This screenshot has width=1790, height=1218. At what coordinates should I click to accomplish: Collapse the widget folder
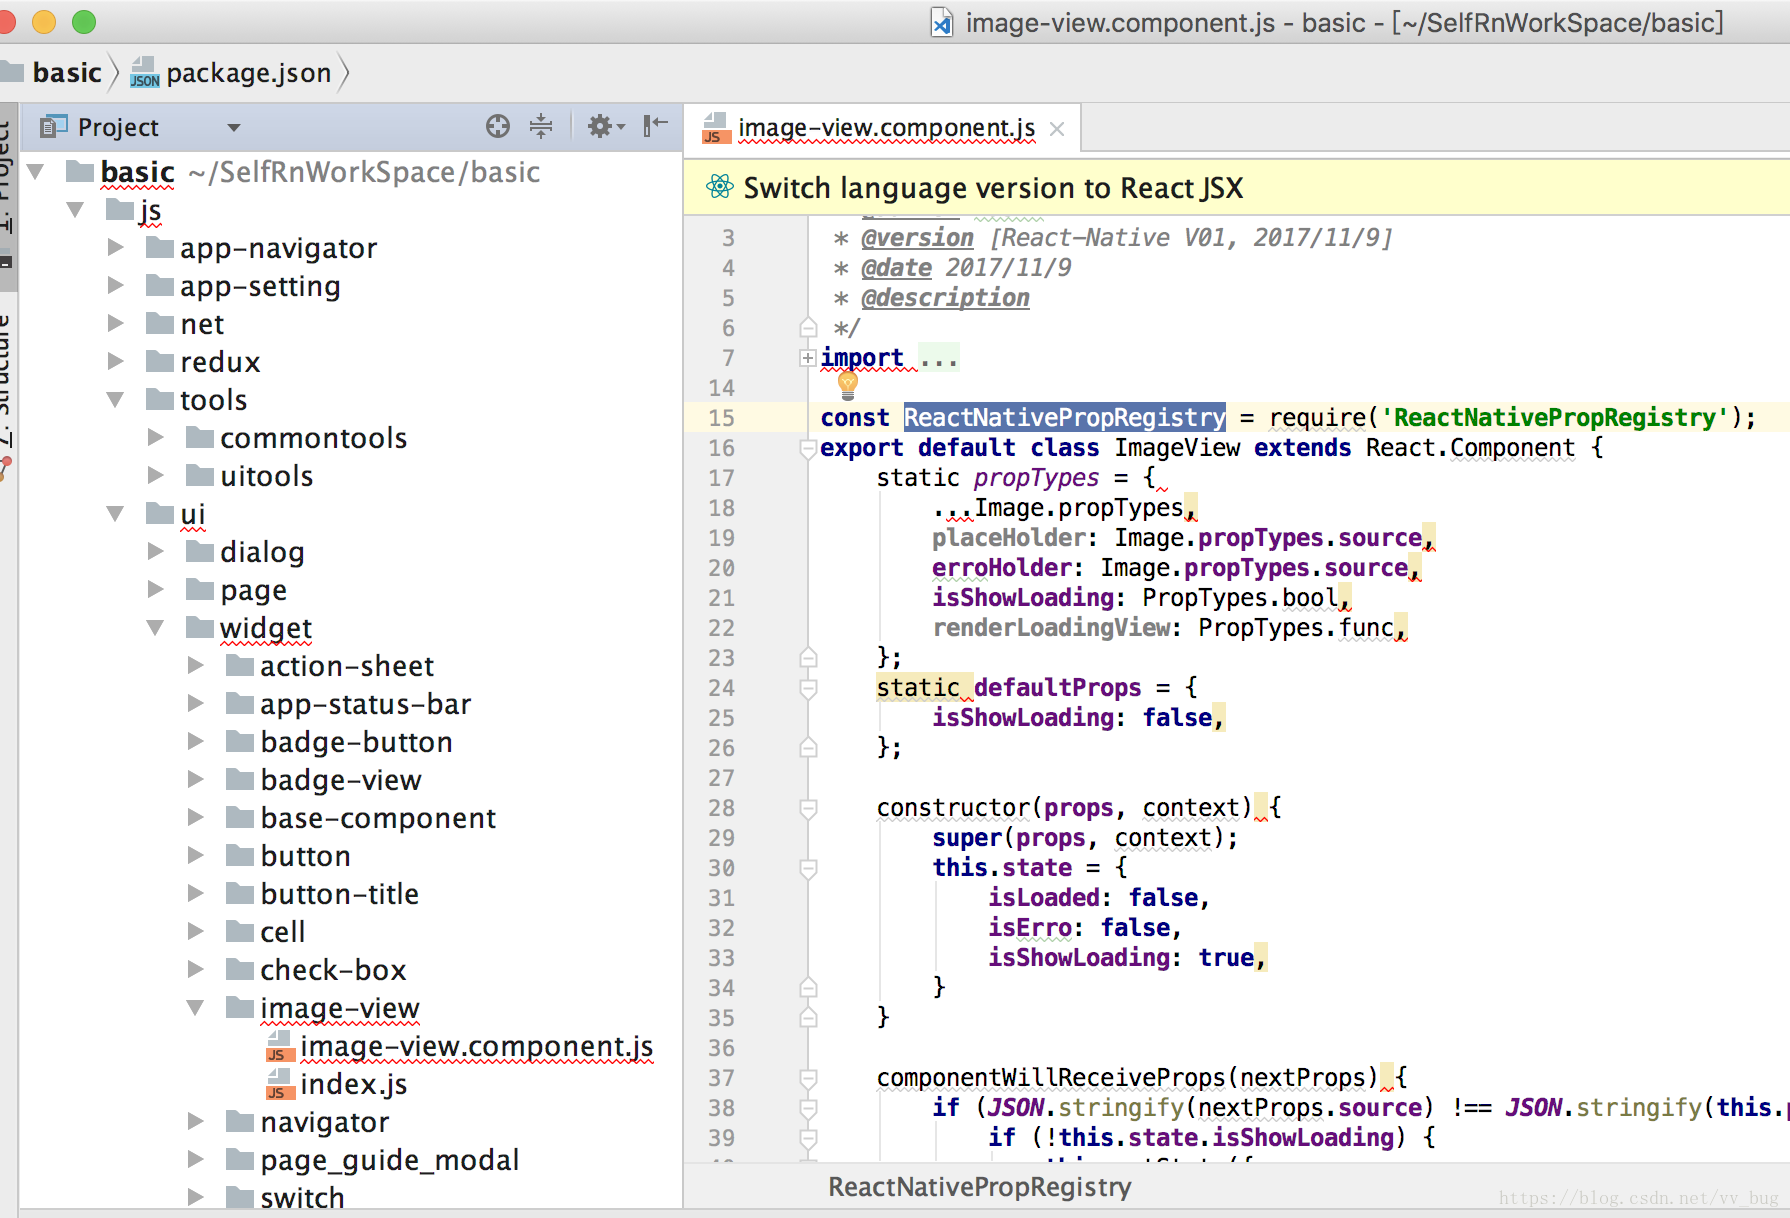156,628
